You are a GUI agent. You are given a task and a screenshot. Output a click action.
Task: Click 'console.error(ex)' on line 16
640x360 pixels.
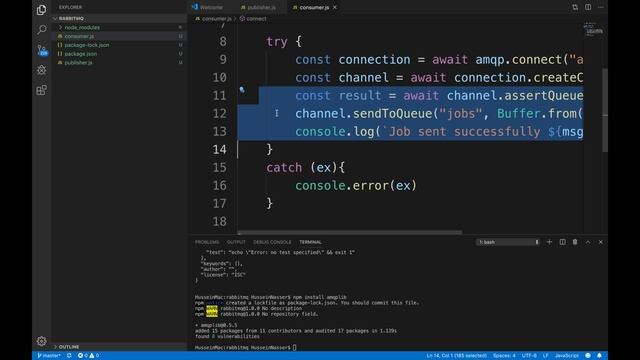[356, 185]
